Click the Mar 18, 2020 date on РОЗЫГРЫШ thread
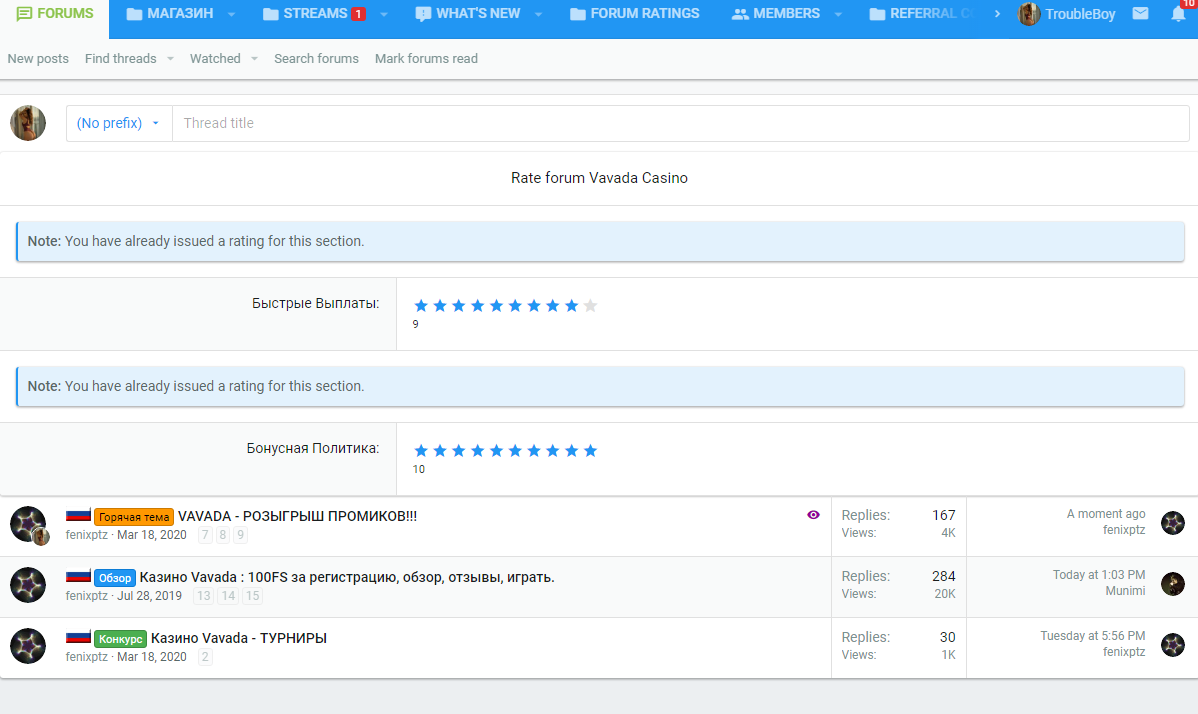The width and height of the screenshot is (1198, 714). pyautogui.click(x=151, y=535)
